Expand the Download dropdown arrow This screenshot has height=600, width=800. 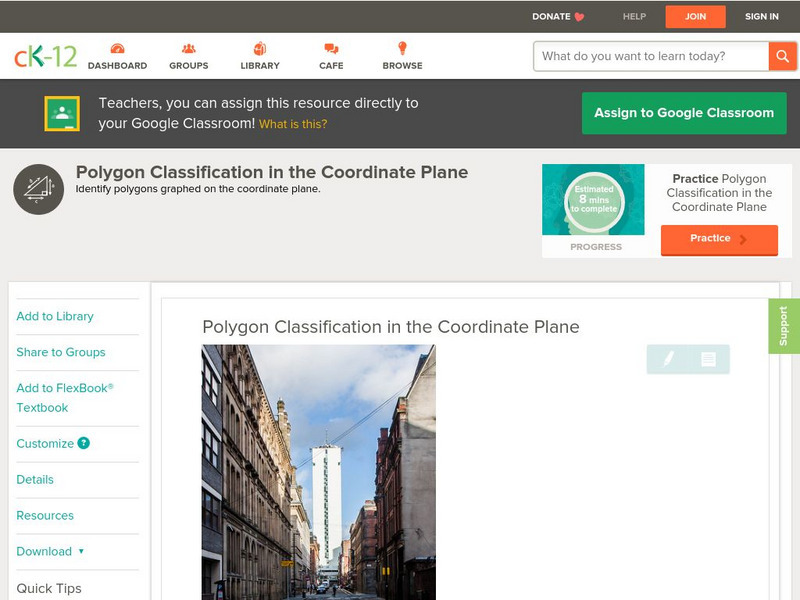point(81,551)
